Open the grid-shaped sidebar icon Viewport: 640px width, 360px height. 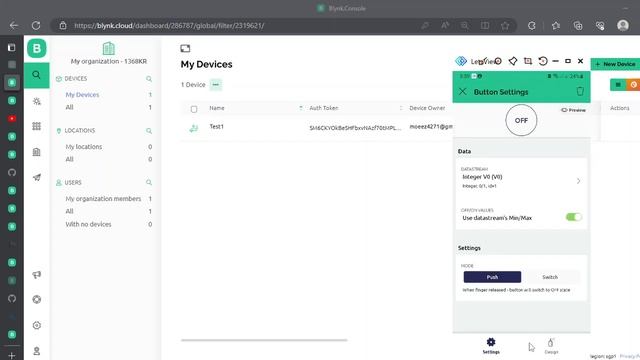tap(37, 126)
